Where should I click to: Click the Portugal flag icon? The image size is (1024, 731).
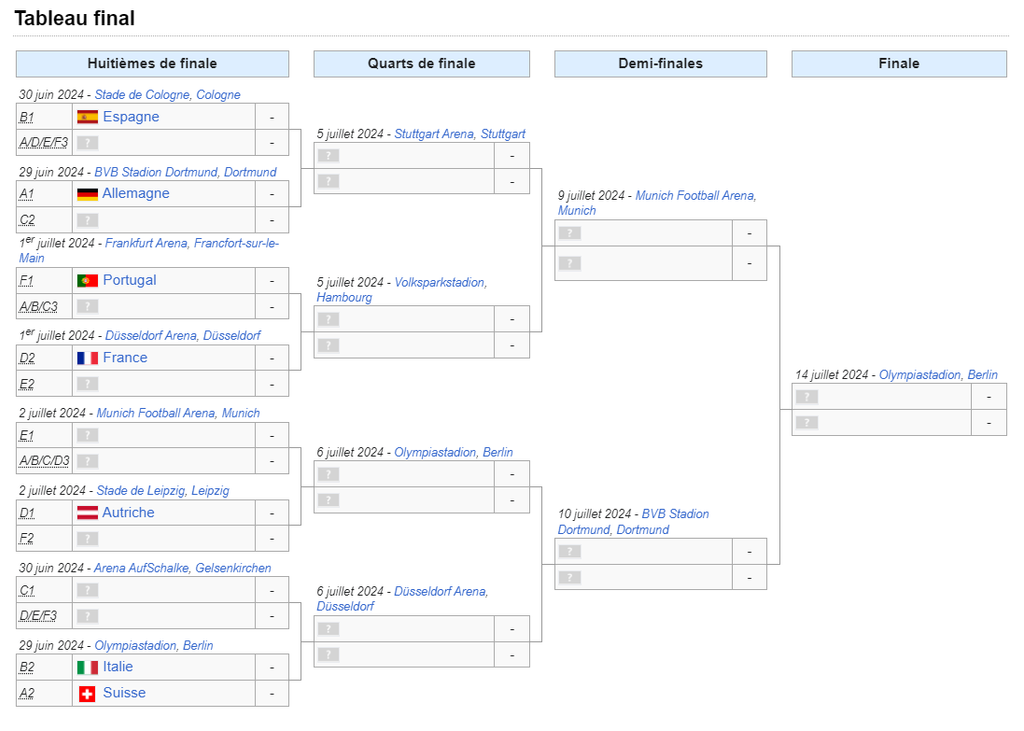pos(88,281)
